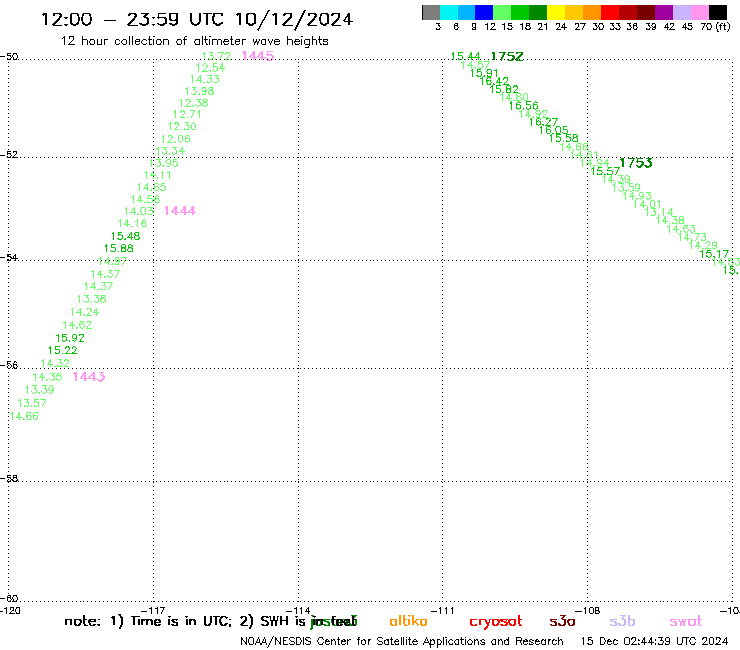
Task: Select the pink swatch in the legend
Action: tap(699, 13)
